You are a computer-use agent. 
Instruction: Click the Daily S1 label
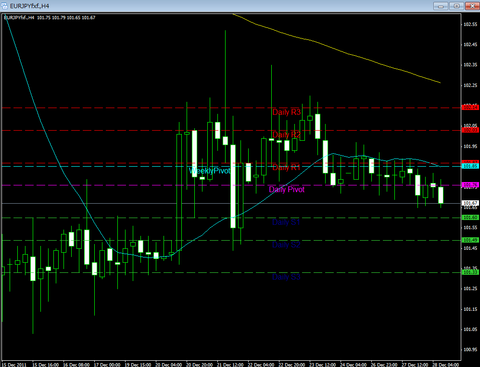(286, 222)
